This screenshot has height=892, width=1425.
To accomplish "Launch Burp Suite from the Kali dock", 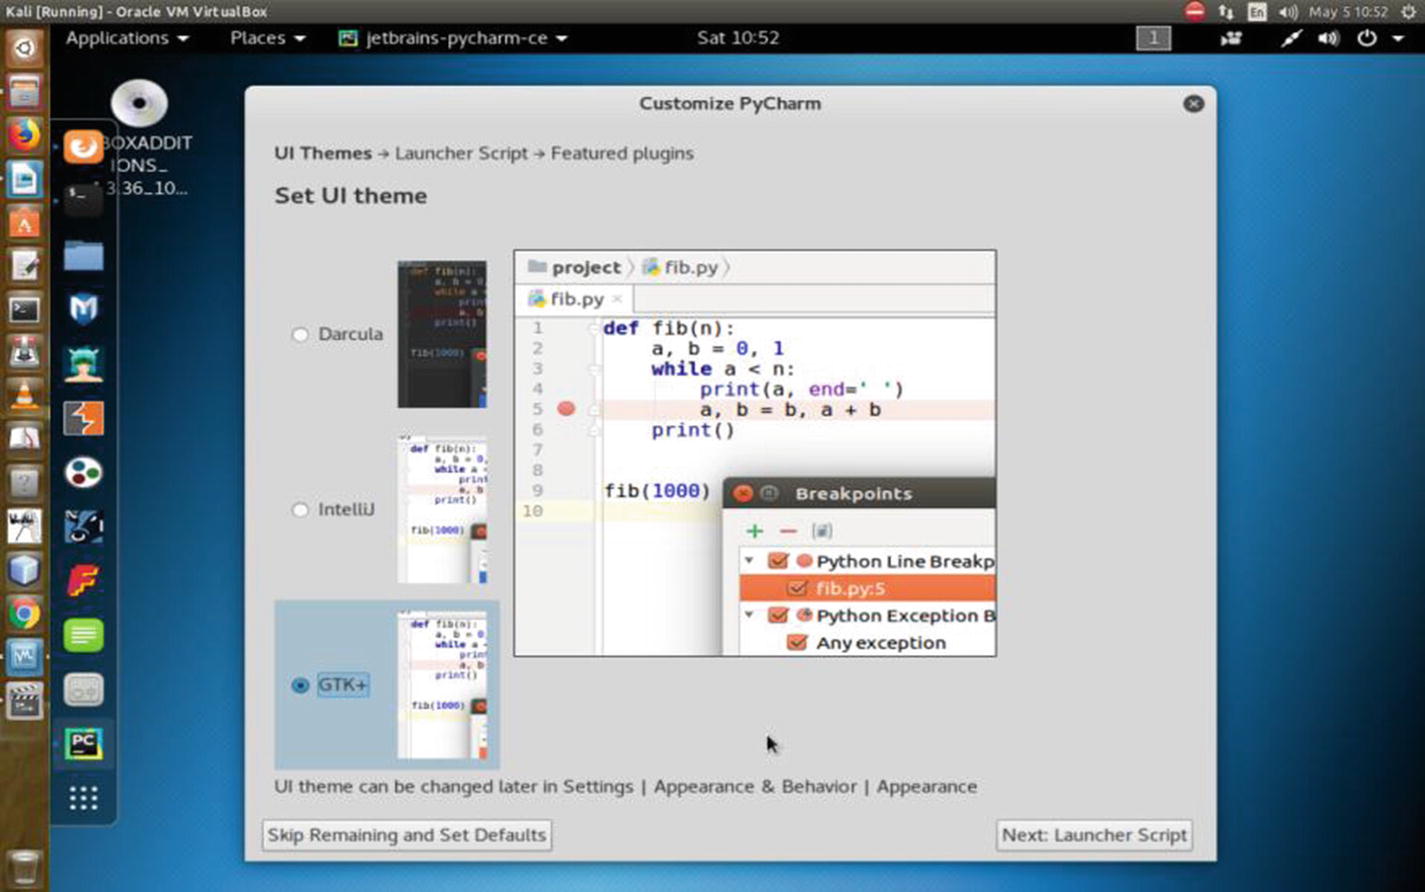I will coord(83,418).
